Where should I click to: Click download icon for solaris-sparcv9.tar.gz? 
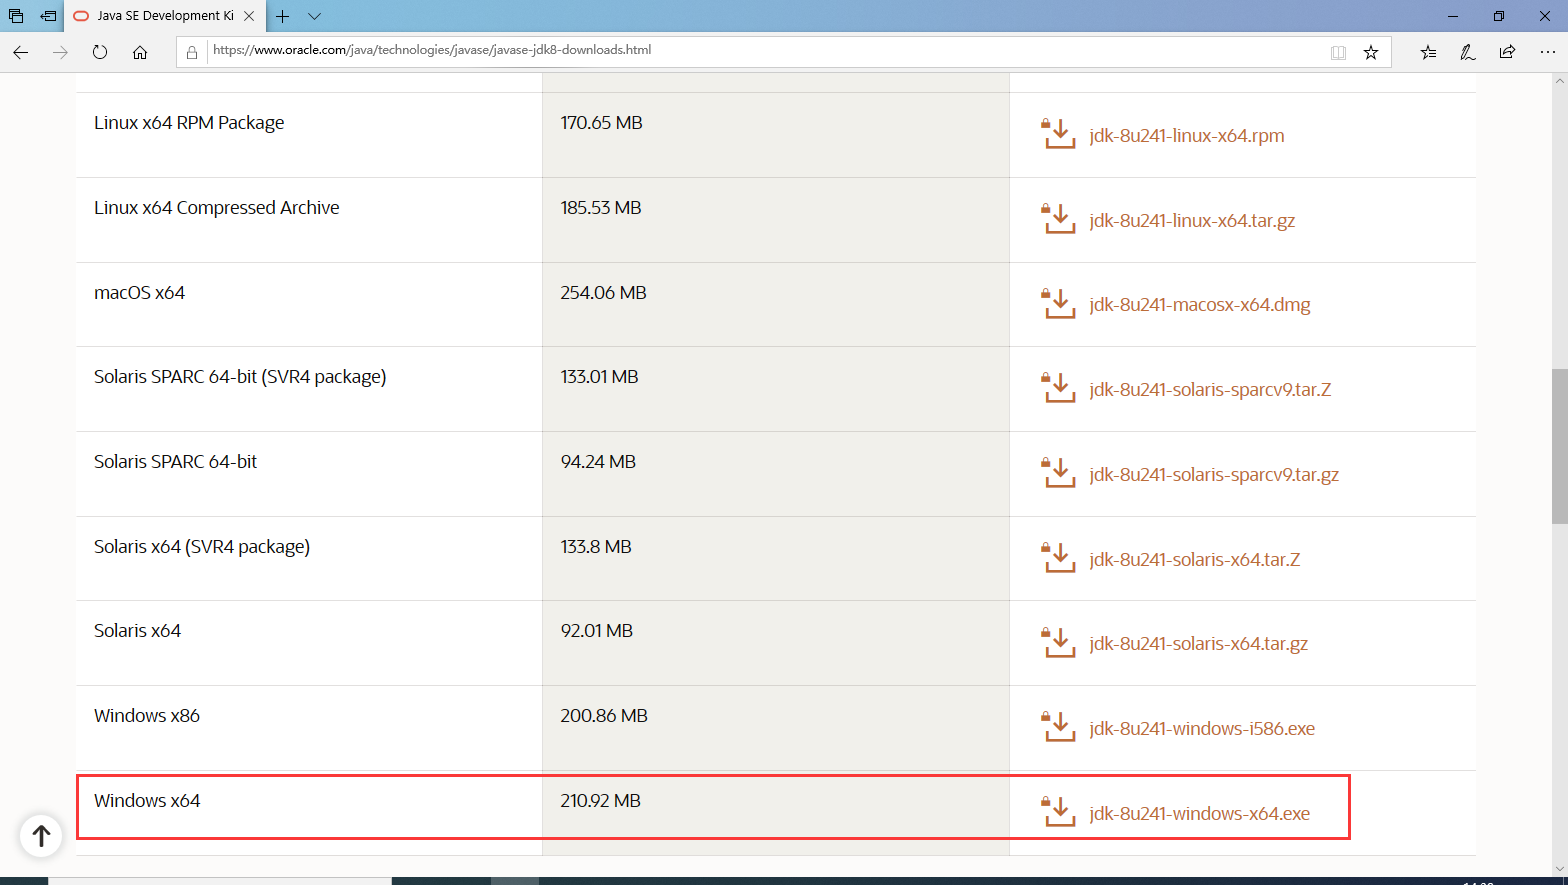(x=1058, y=473)
